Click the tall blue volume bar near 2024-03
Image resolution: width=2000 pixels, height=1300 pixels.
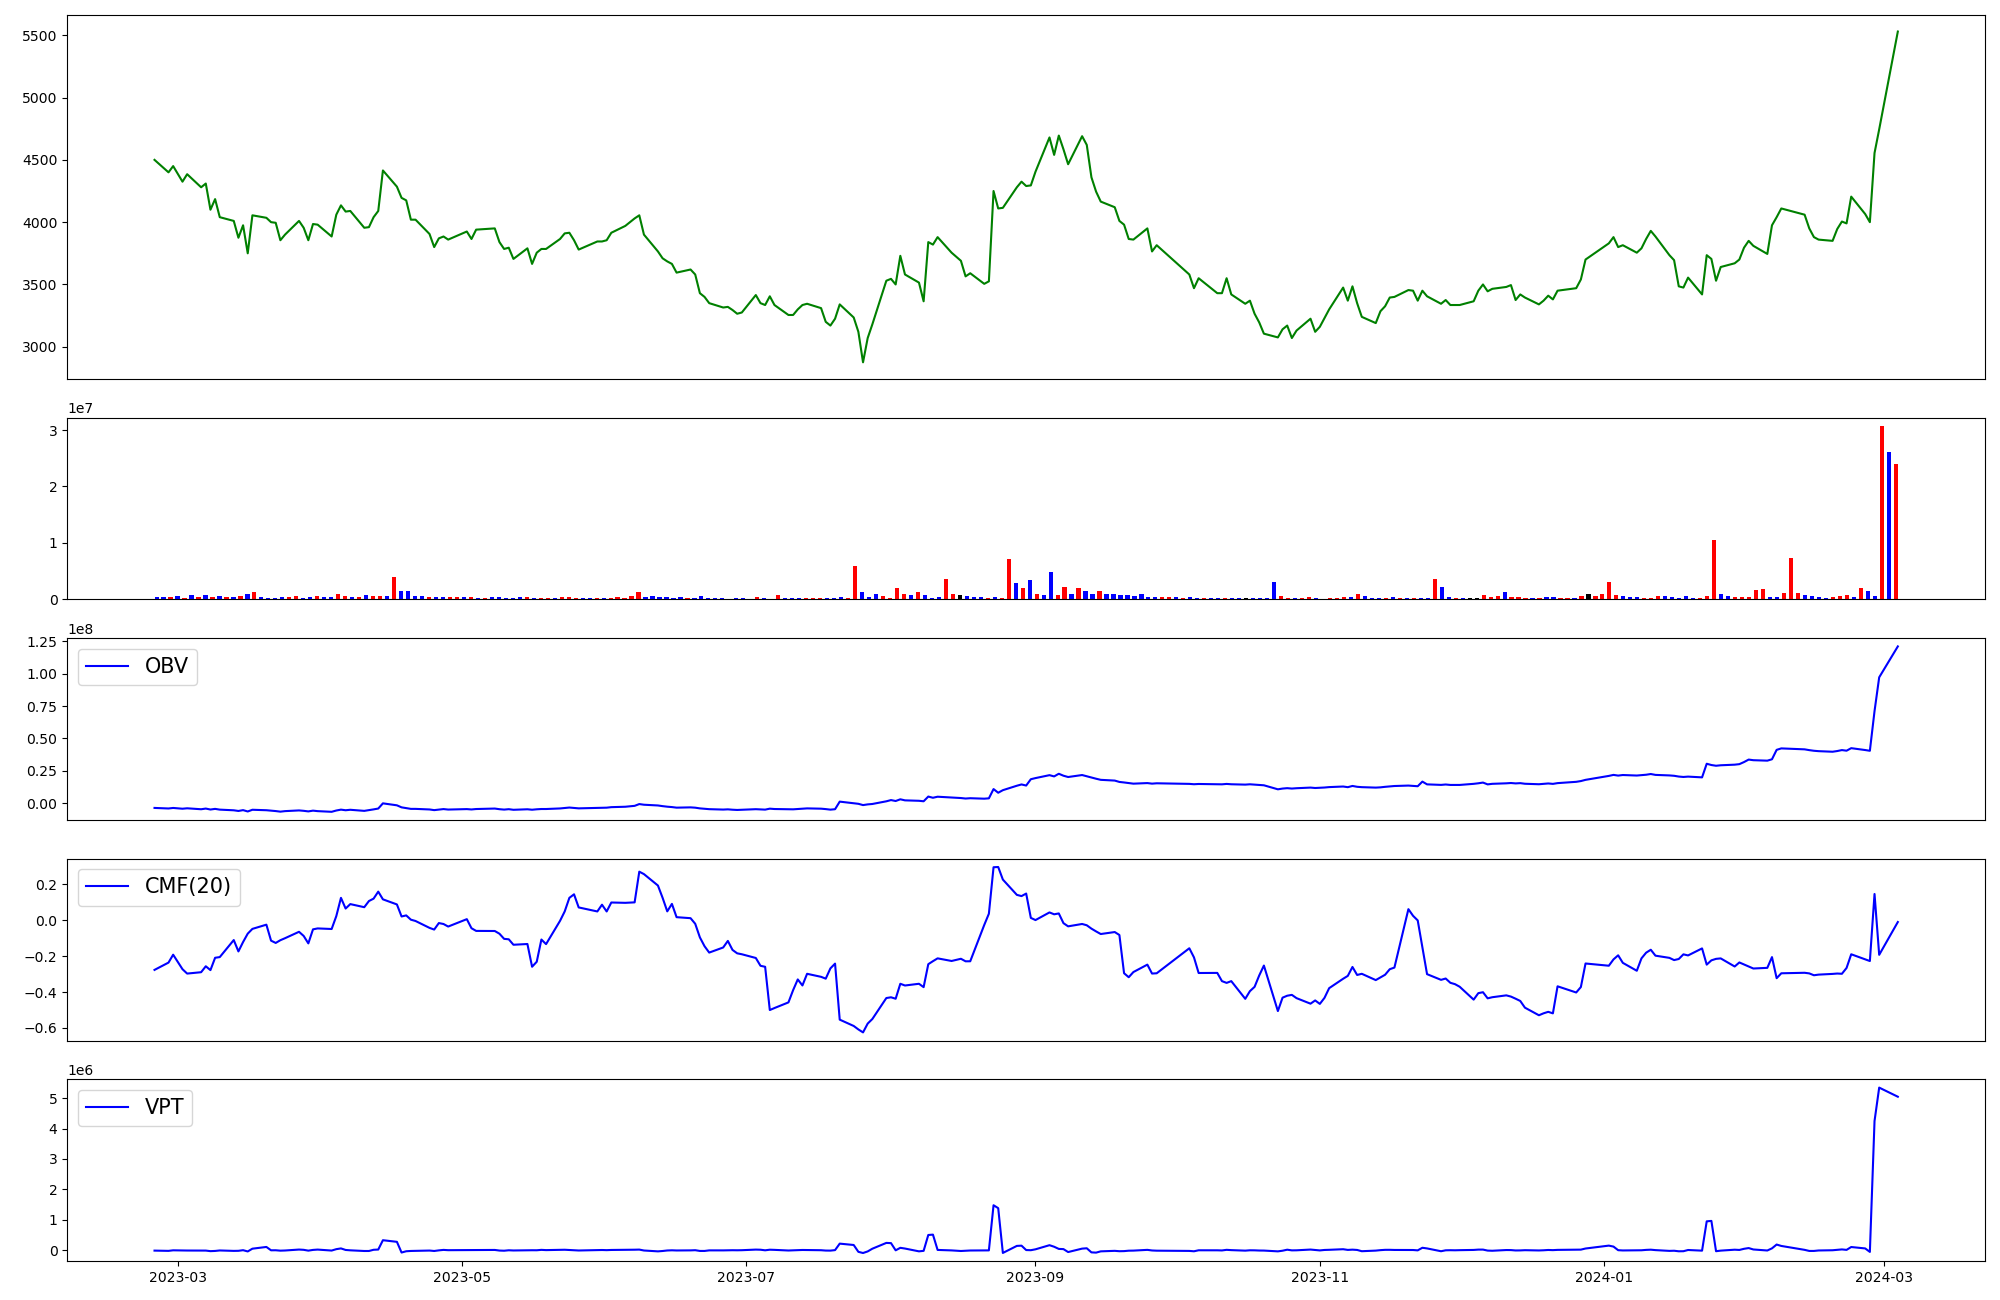pos(1888,525)
